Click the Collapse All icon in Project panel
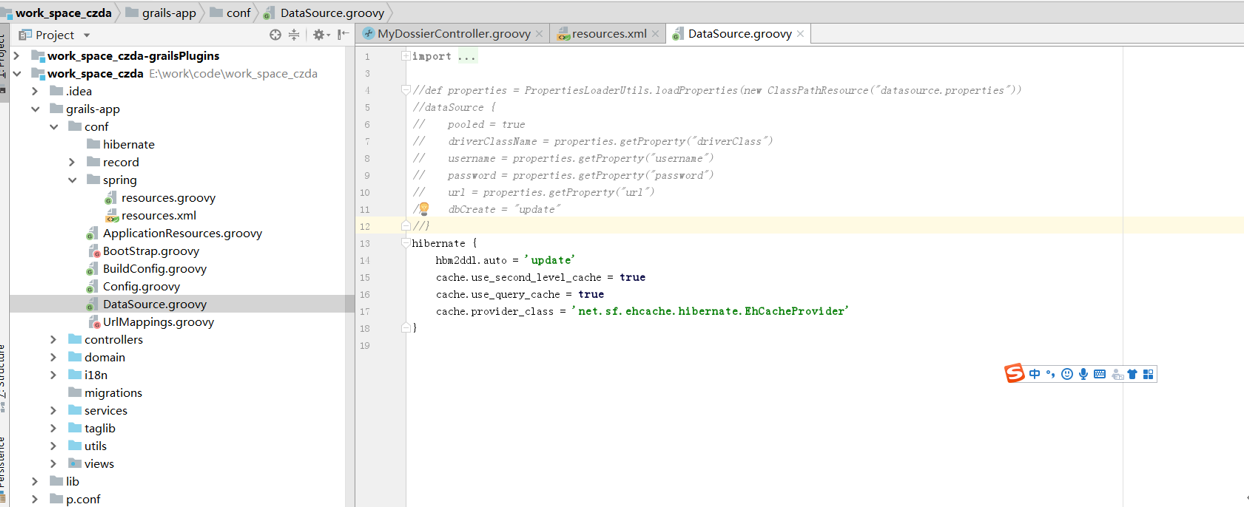Image resolution: width=1249 pixels, height=507 pixels. tap(294, 34)
